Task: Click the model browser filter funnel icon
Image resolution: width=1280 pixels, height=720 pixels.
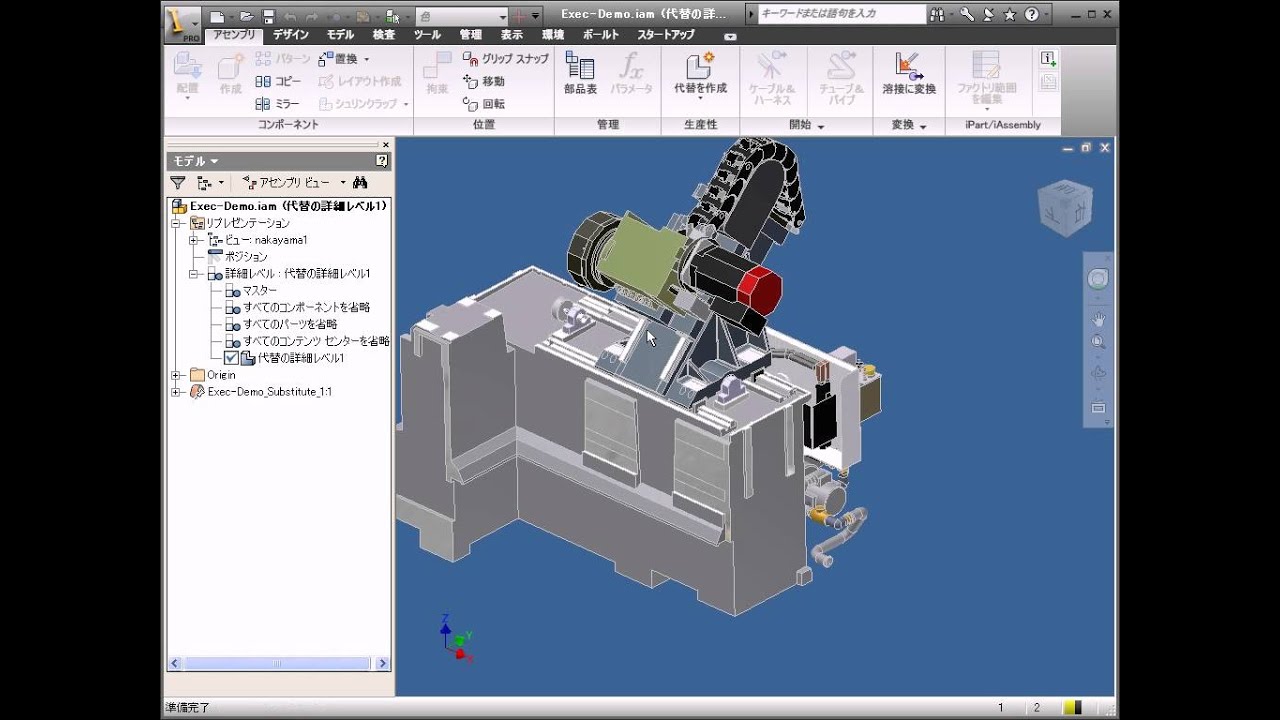Action: point(177,183)
